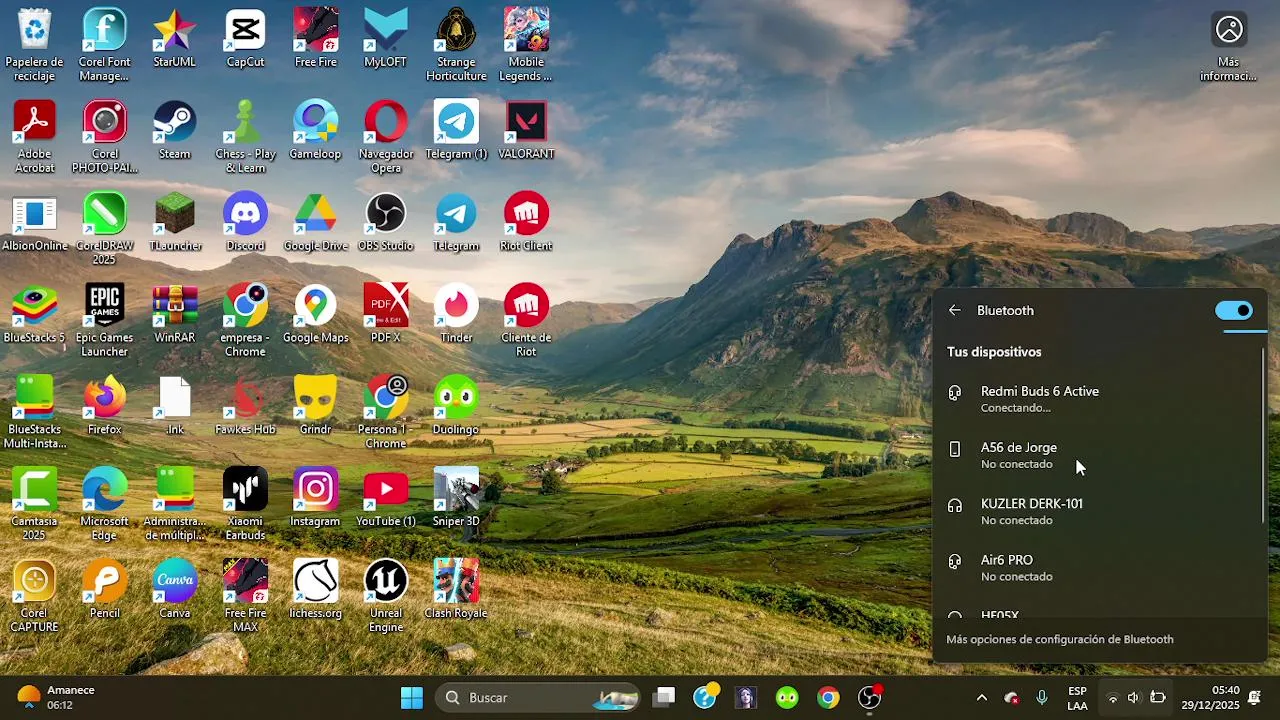The height and width of the screenshot is (720, 1280).
Task: Click the microphone icon in system tray
Action: pyautogui.click(x=1042, y=697)
